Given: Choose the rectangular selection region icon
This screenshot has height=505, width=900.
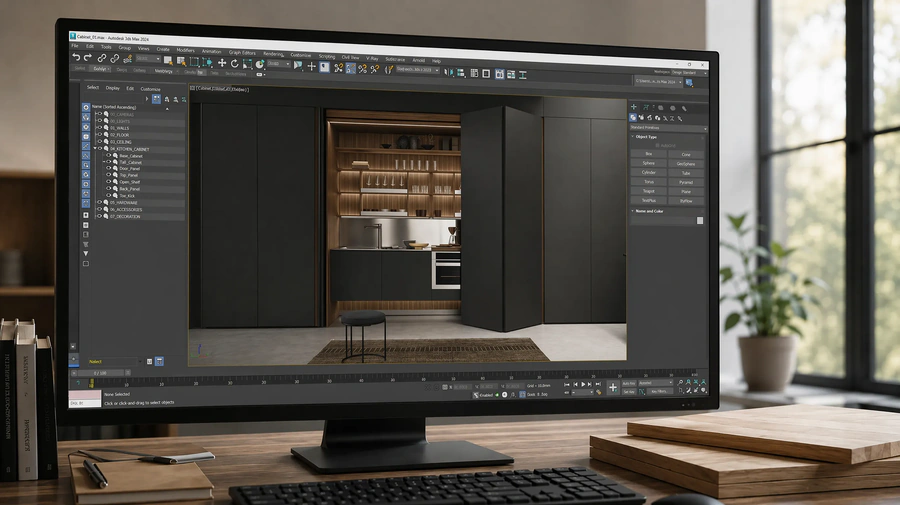Looking at the screenshot, I should 194,61.
